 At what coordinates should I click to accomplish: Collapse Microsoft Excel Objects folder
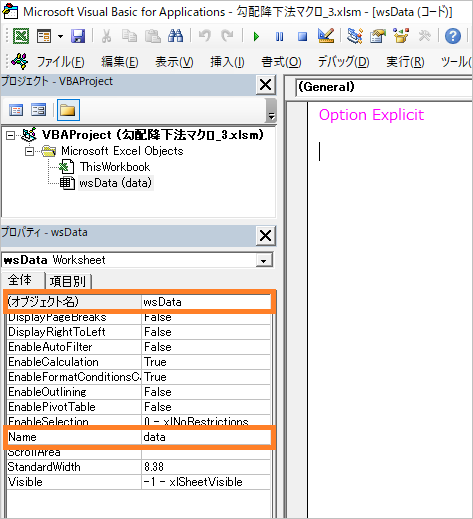(x=29, y=152)
